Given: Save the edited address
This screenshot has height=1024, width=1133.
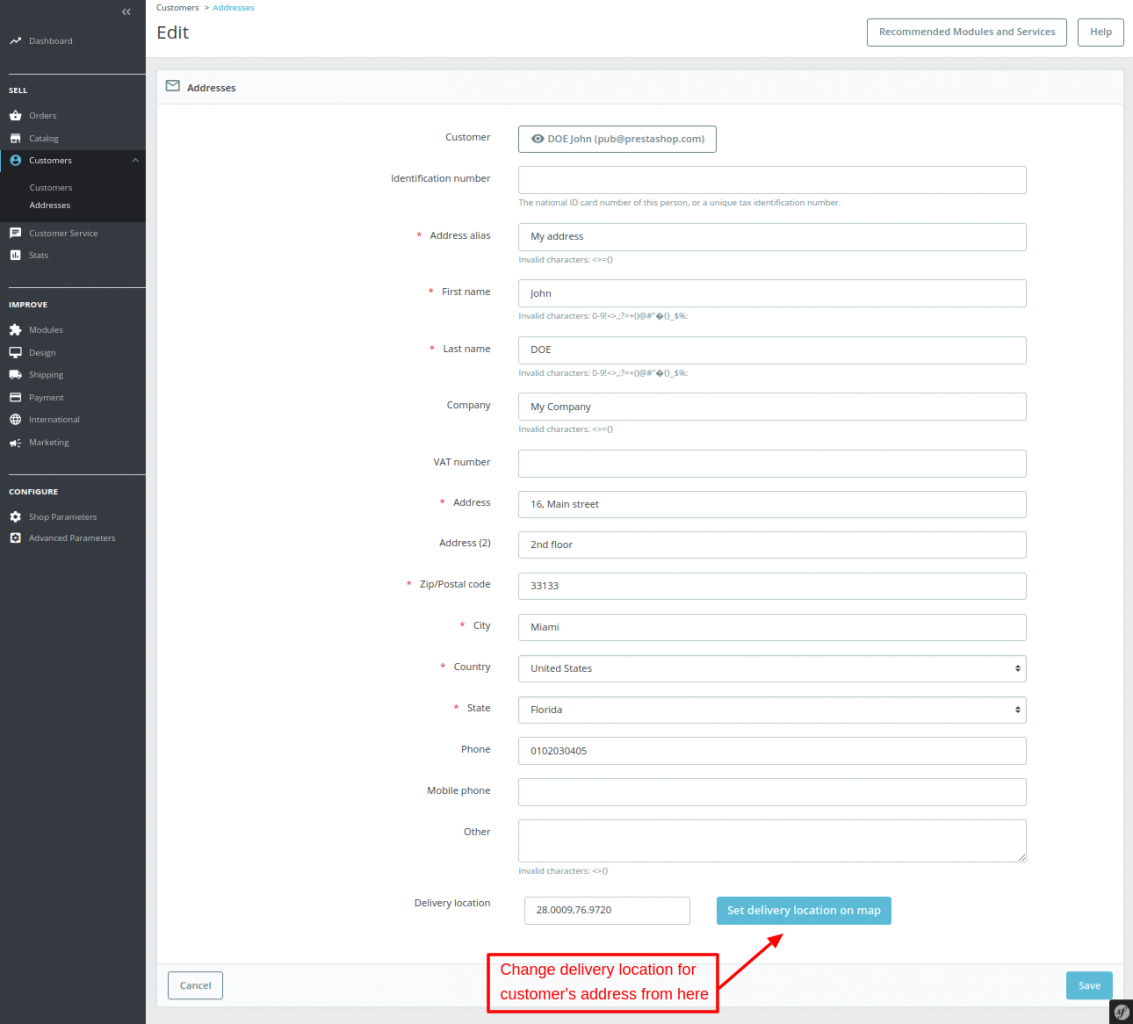Looking at the screenshot, I should pos(1088,985).
